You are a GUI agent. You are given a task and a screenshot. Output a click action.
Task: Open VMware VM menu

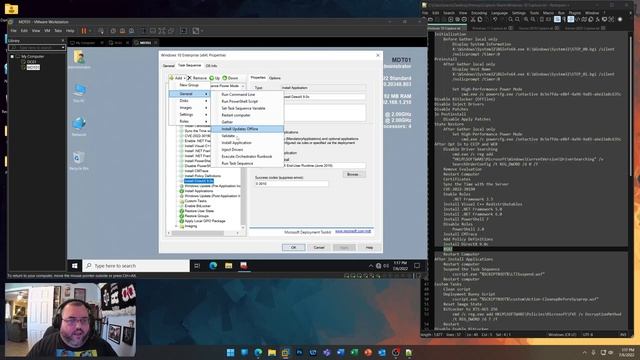(47, 31)
